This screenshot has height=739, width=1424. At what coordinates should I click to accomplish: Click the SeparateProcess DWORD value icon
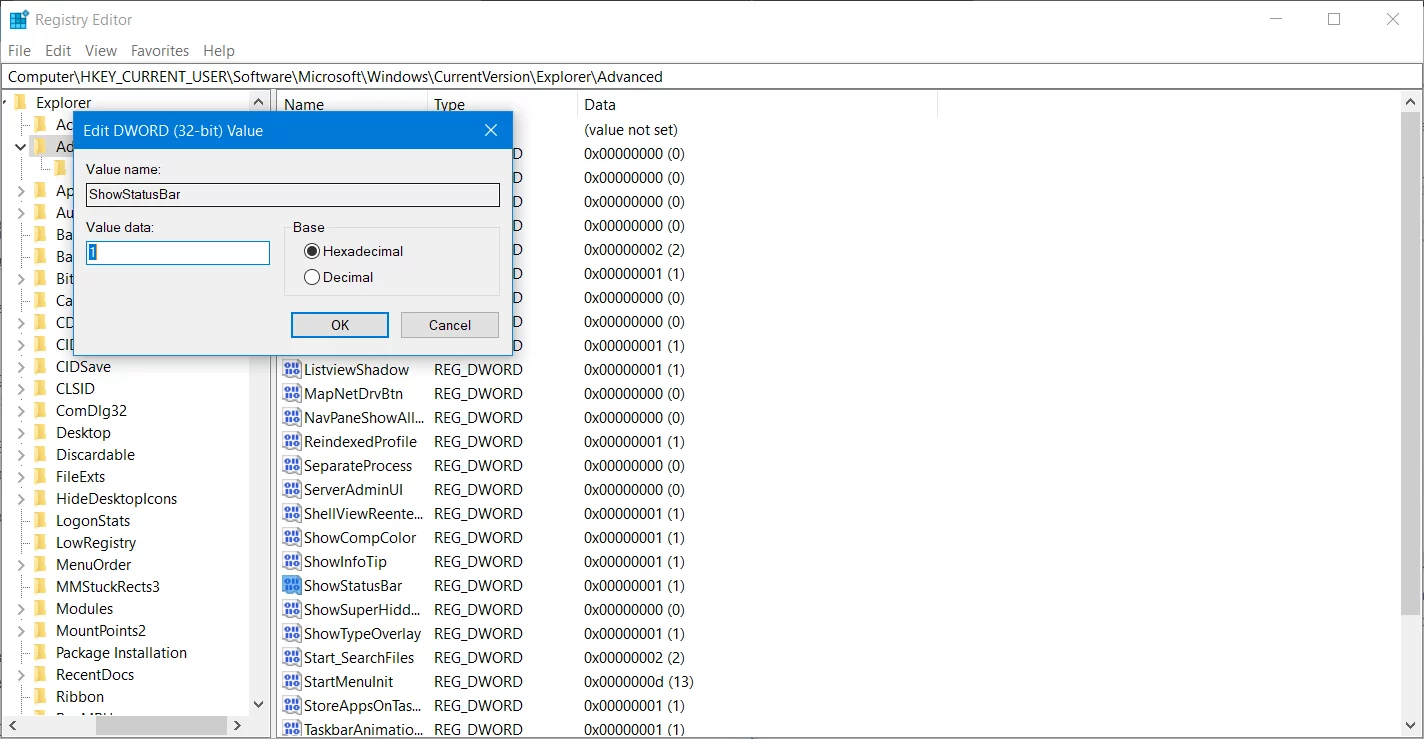click(x=292, y=465)
